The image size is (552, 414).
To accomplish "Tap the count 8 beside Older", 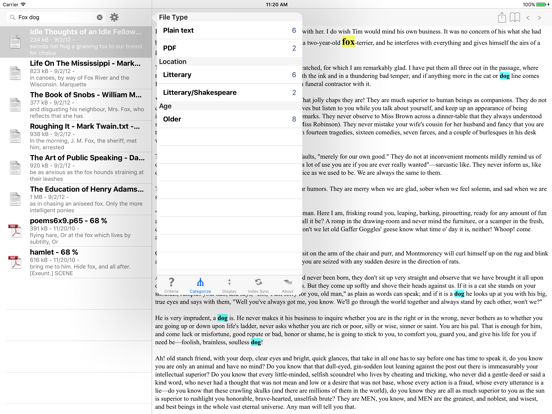I will pos(294,119).
